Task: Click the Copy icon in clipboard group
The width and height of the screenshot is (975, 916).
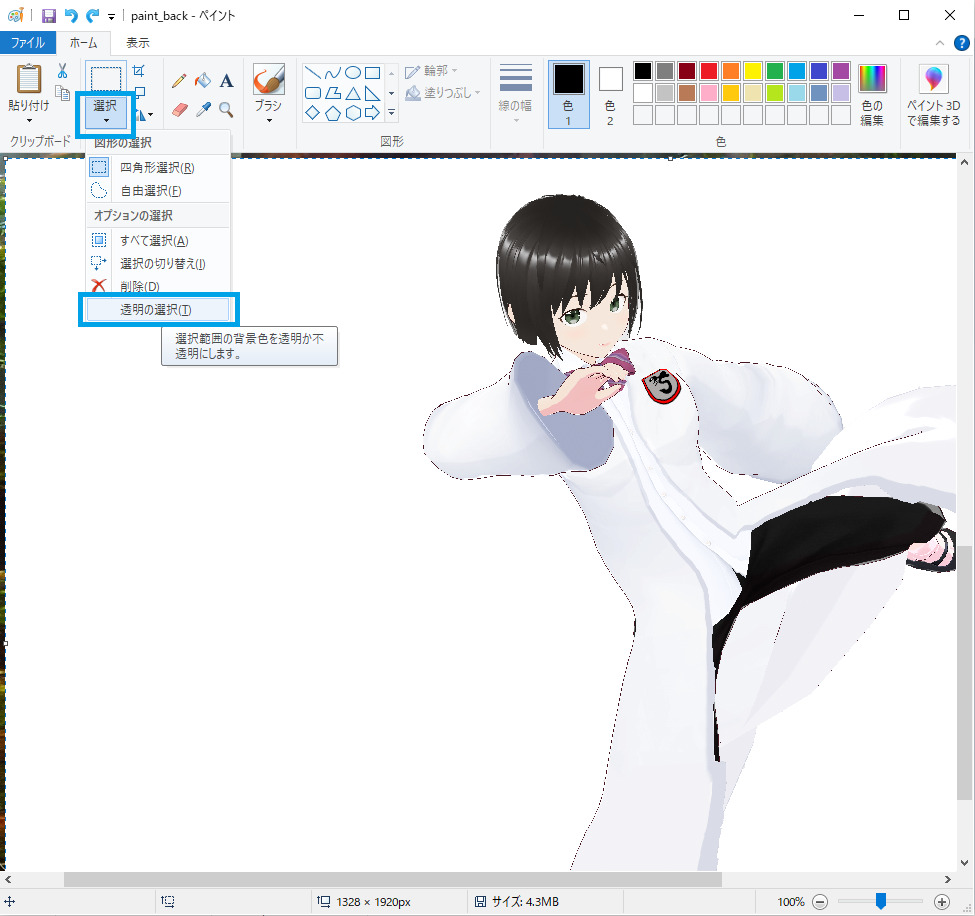Action: [x=62, y=93]
